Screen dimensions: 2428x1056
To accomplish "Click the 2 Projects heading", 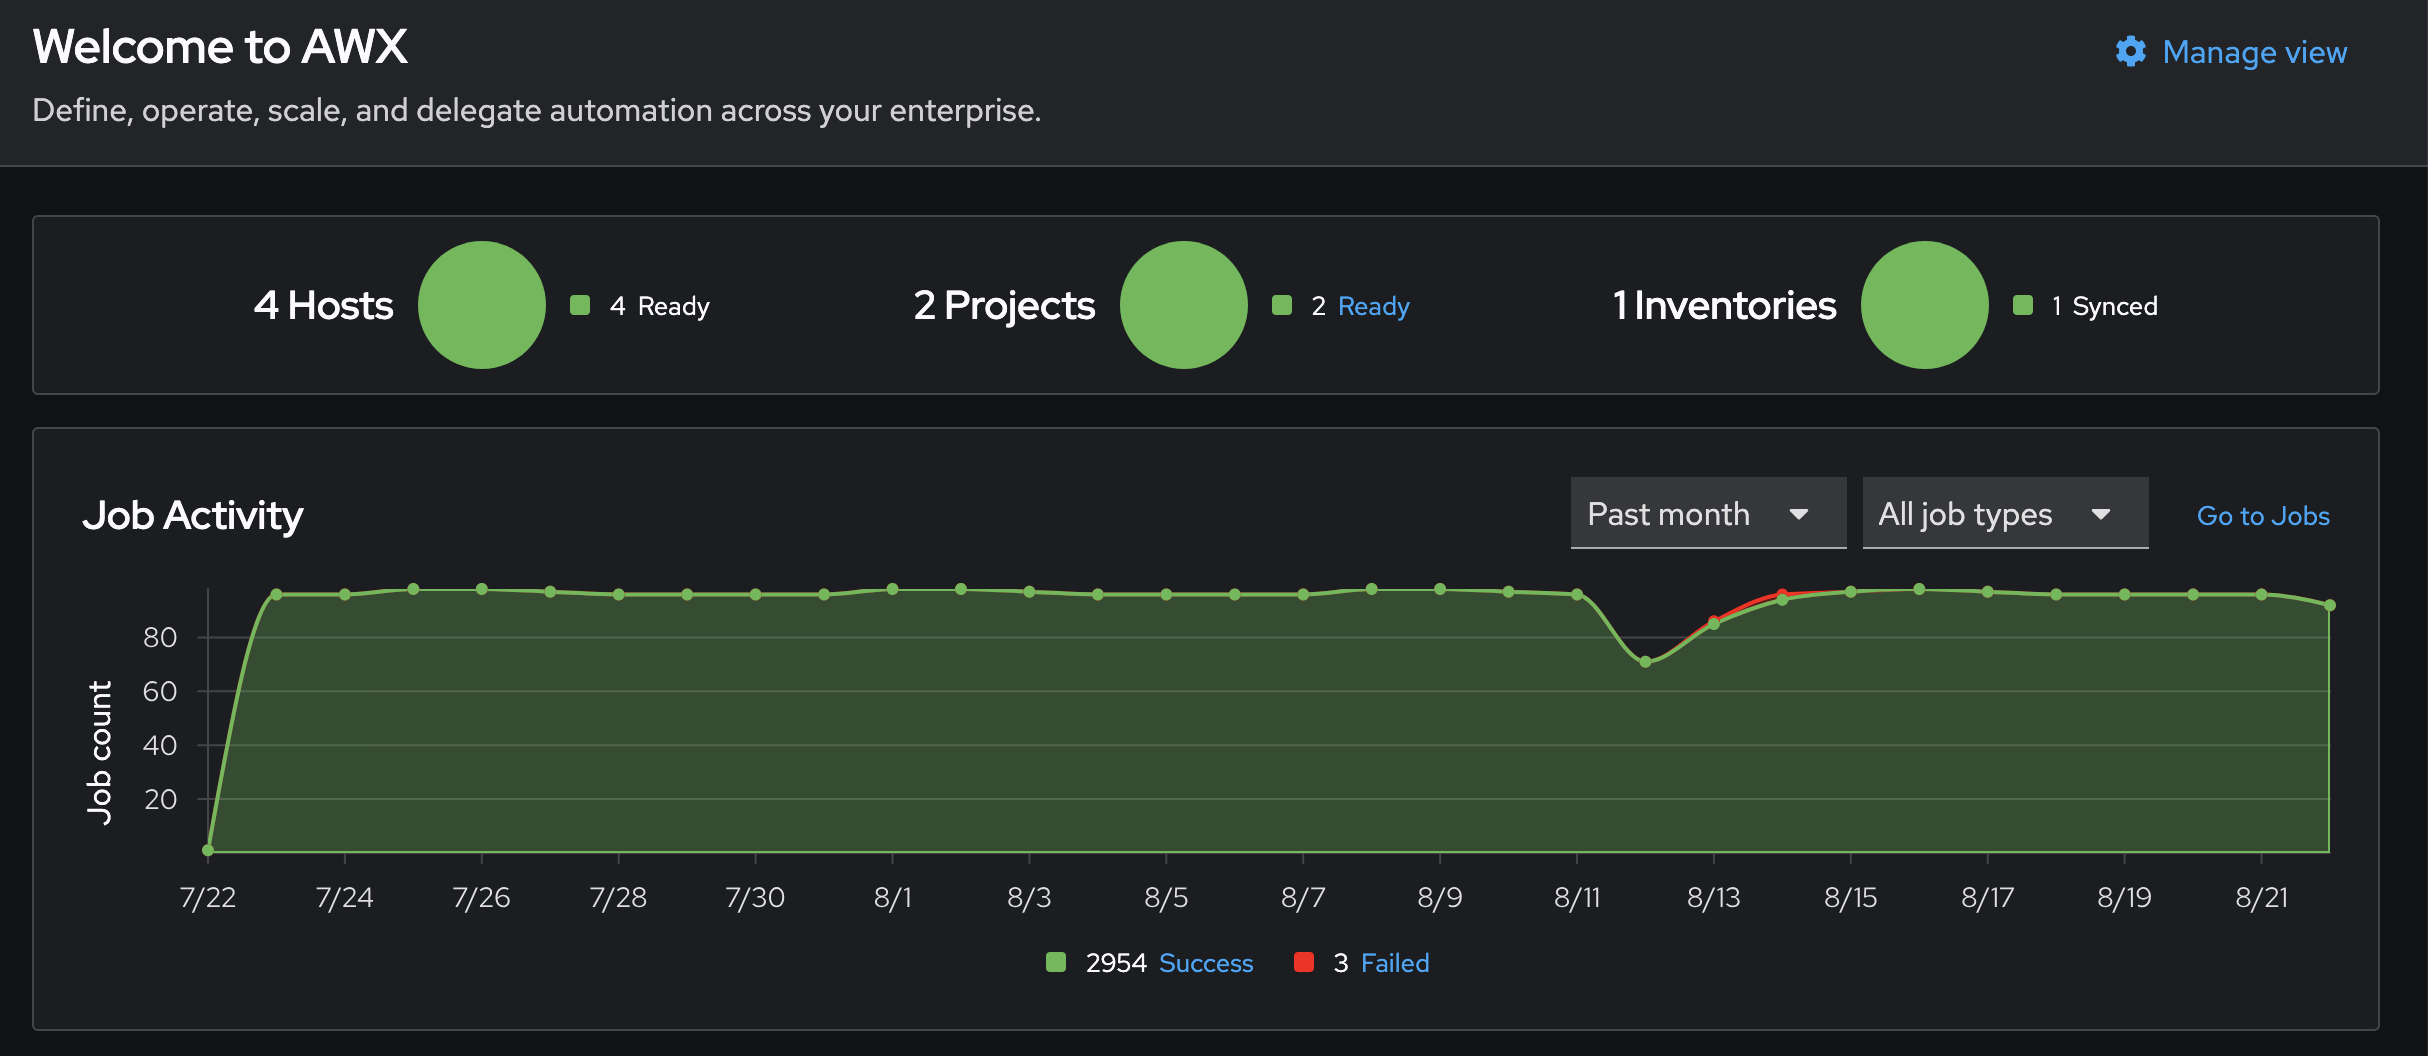I will (x=1004, y=306).
